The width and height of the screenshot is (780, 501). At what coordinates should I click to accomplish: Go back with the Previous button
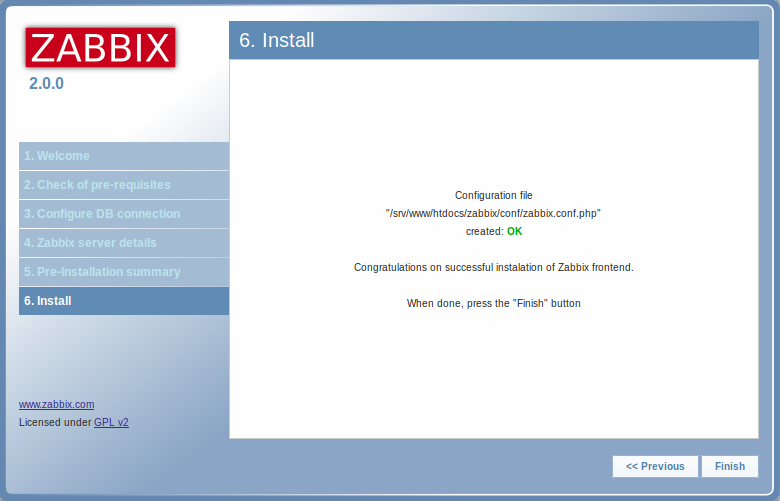[655, 466]
